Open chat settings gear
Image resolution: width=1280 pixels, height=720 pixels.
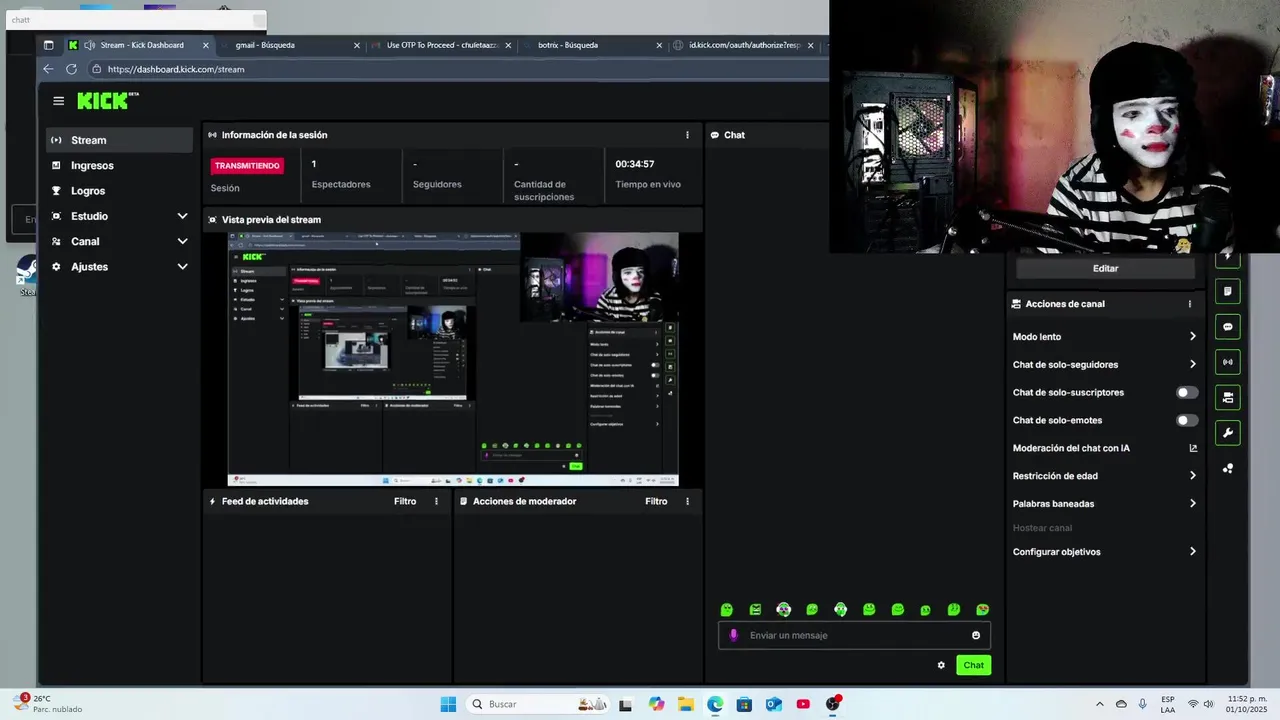[x=941, y=665]
